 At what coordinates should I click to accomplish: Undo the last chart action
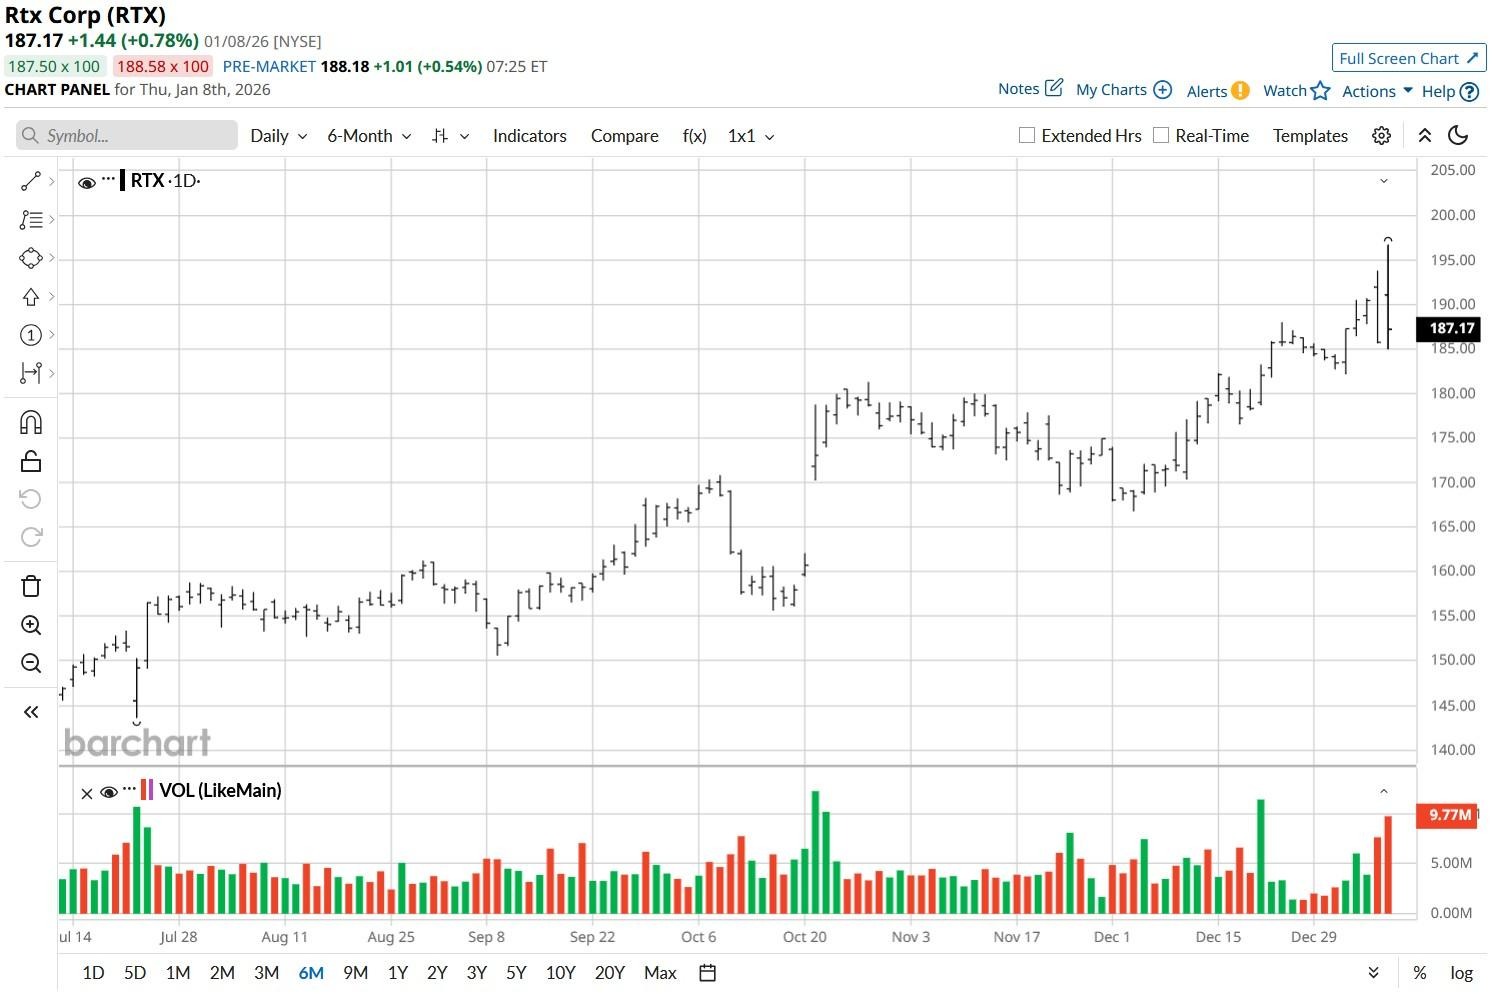tap(31, 499)
